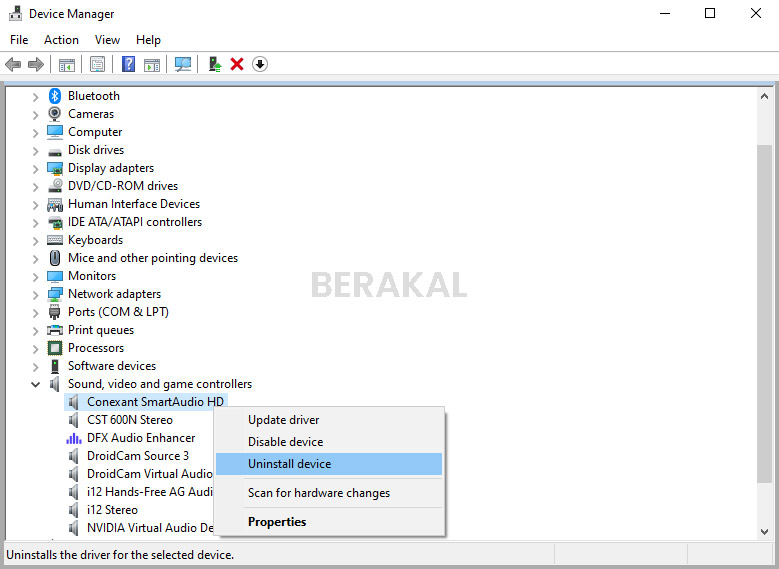This screenshot has height=569, width=779.
Task: Open the Help menu
Action: tap(148, 40)
